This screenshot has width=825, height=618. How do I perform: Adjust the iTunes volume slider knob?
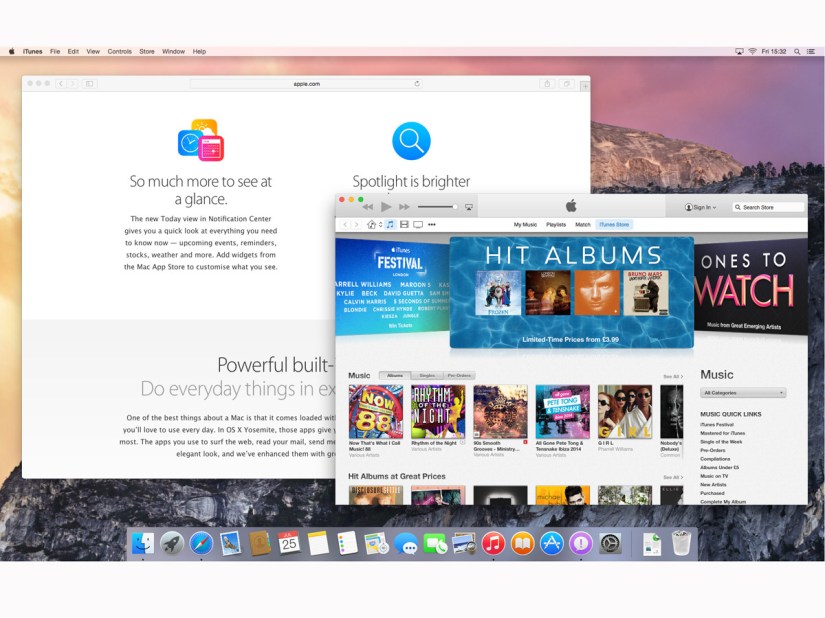click(455, 207)
